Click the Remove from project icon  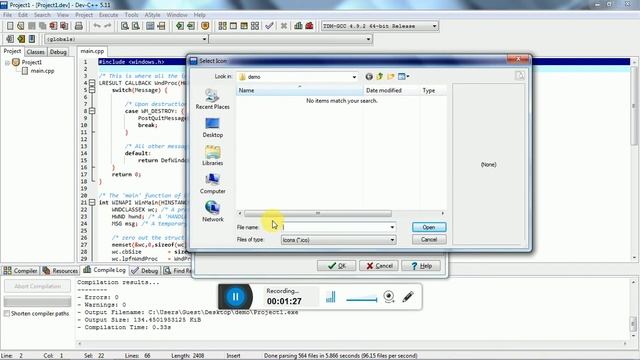click(191, 26)
